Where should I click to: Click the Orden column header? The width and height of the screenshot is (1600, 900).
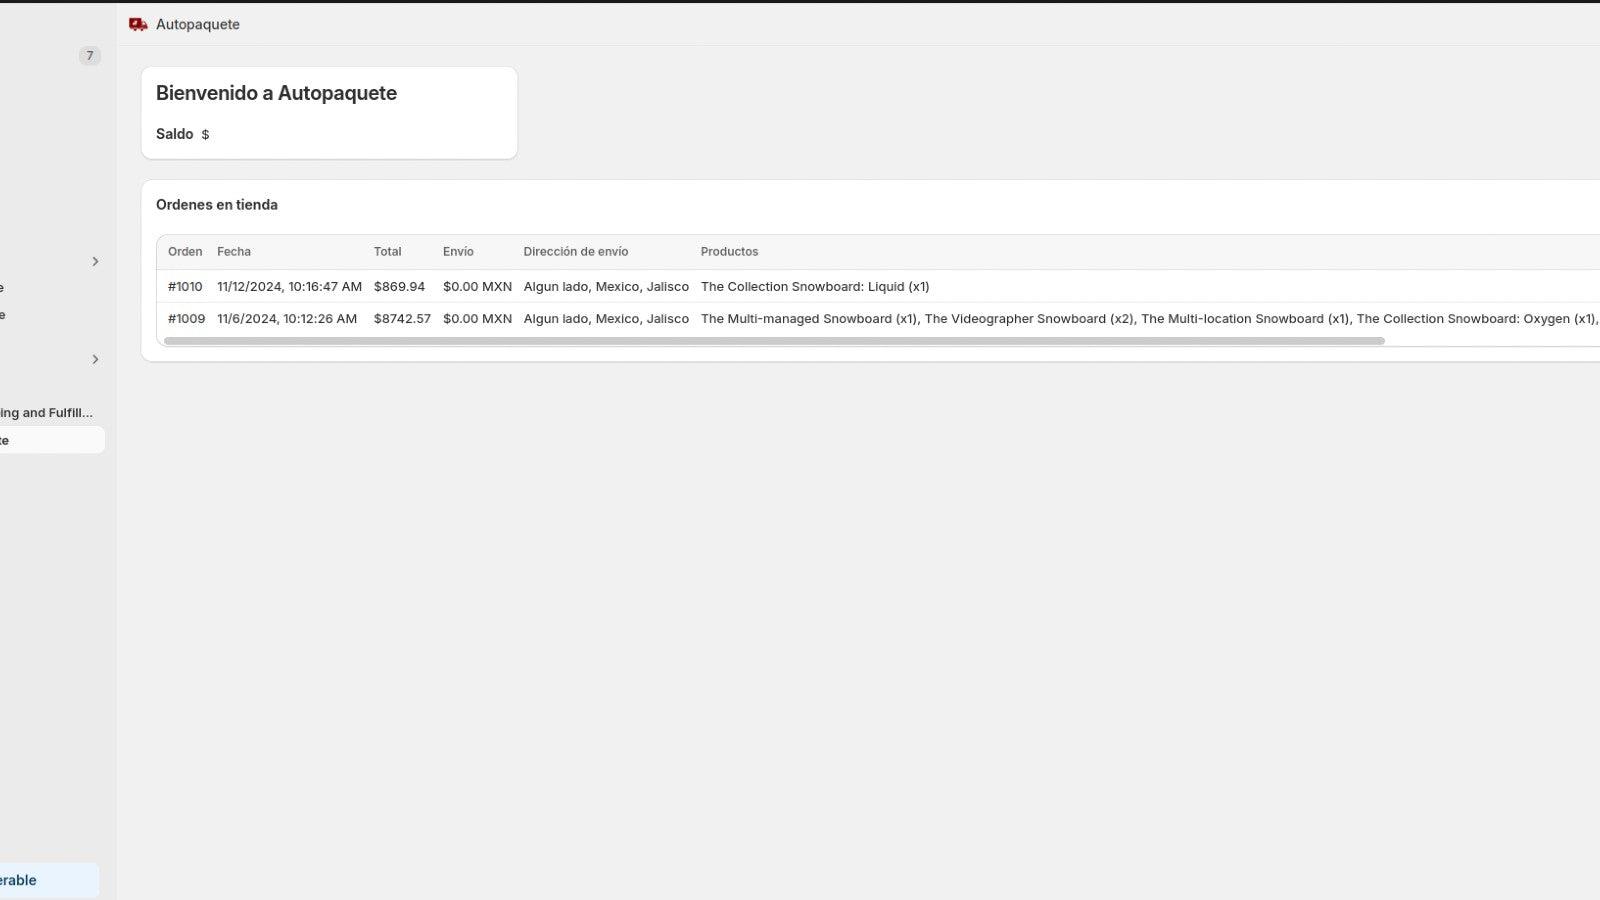tap(185, 252)
